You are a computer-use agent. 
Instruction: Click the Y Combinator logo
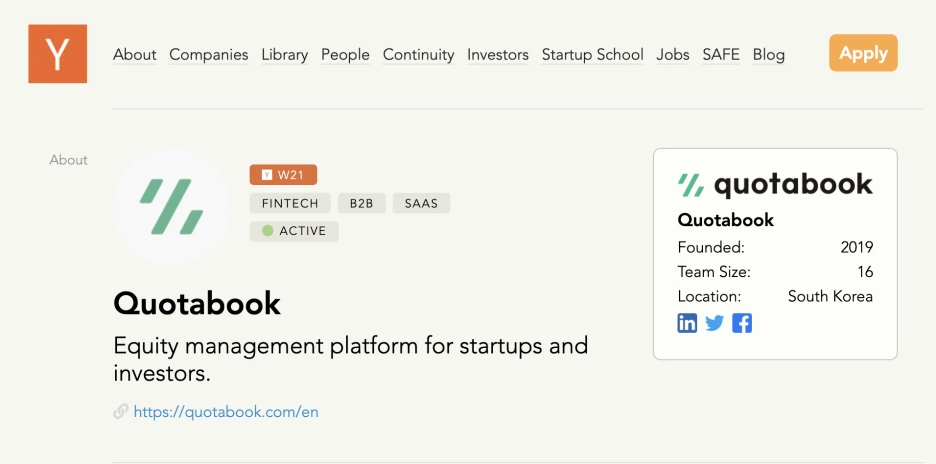click(57, 54)
